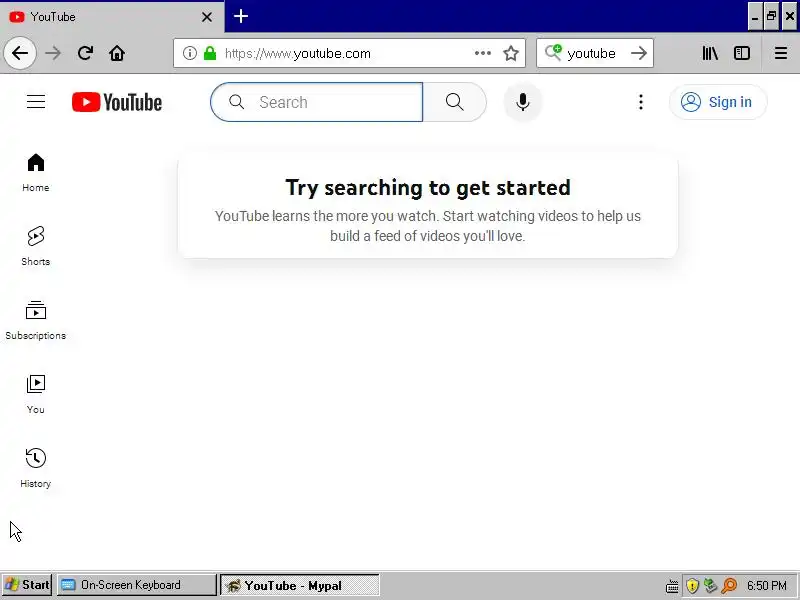Viewport: 800px width, 600px height.
Task: Open You in YouTube sidebar
Action: (x=36, y=394)
